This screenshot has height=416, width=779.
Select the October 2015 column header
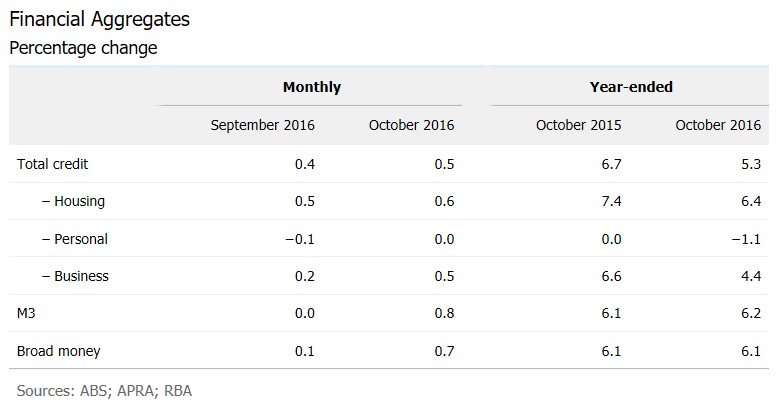click(578, 125)
